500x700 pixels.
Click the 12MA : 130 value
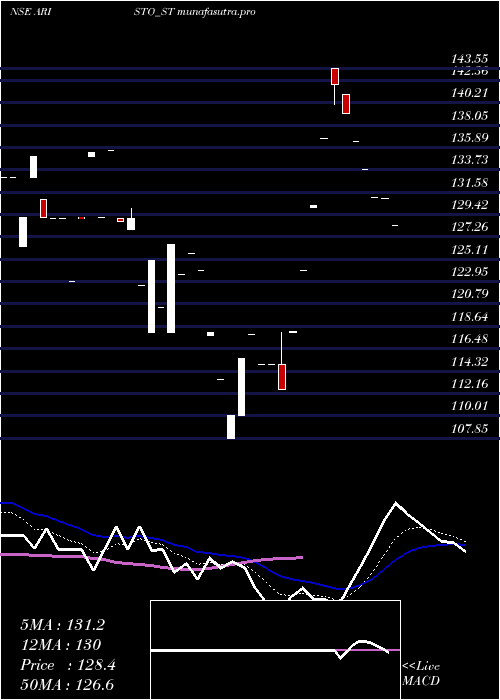click(x=60, y=645)
